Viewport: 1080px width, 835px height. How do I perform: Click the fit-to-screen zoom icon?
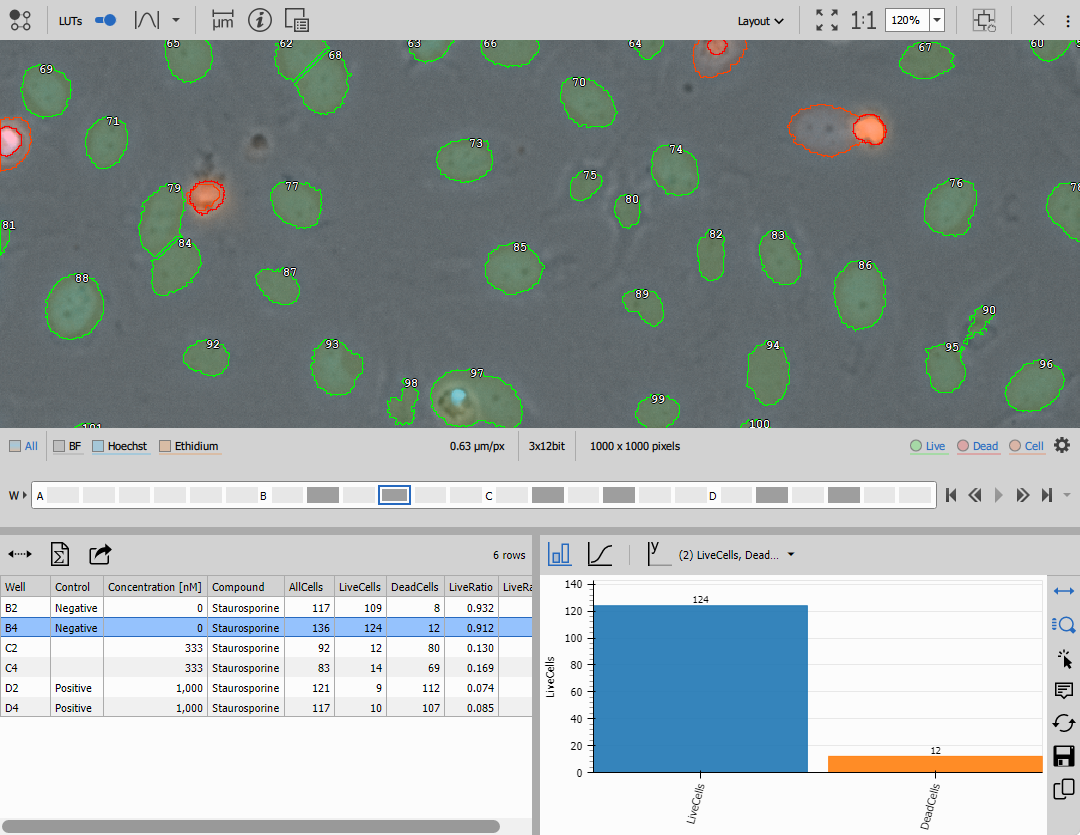point(827,20)
